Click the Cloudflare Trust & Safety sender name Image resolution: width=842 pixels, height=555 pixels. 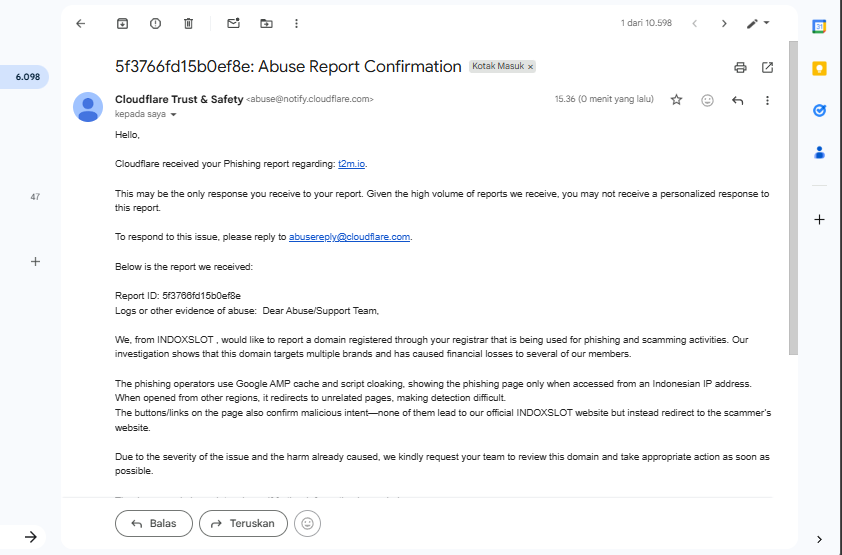coord(179,99)
